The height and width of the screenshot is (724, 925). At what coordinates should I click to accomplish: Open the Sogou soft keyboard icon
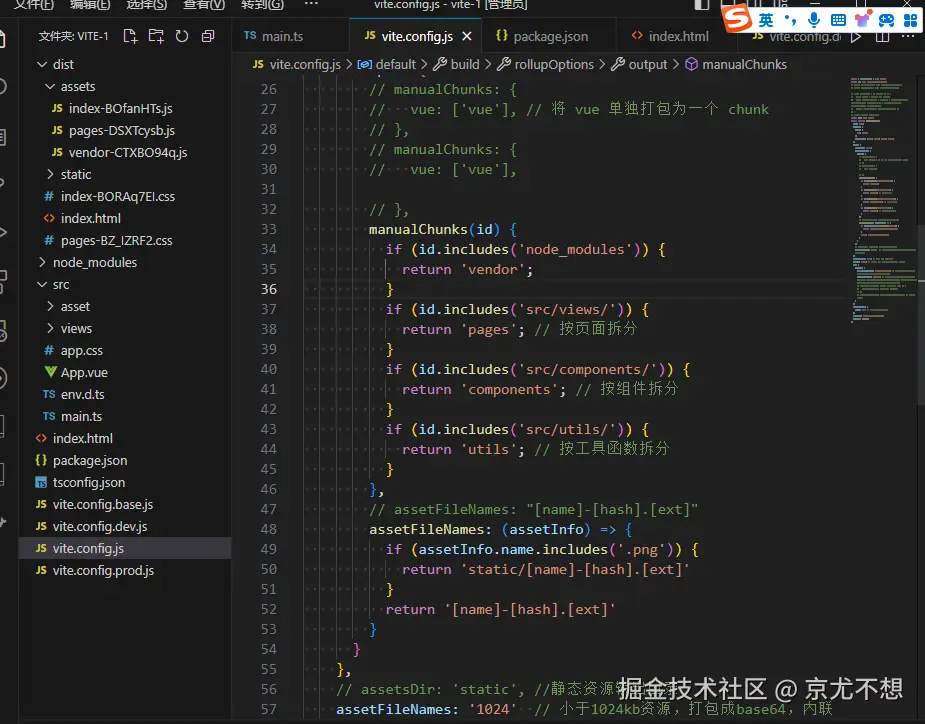[x=838, y=21]
